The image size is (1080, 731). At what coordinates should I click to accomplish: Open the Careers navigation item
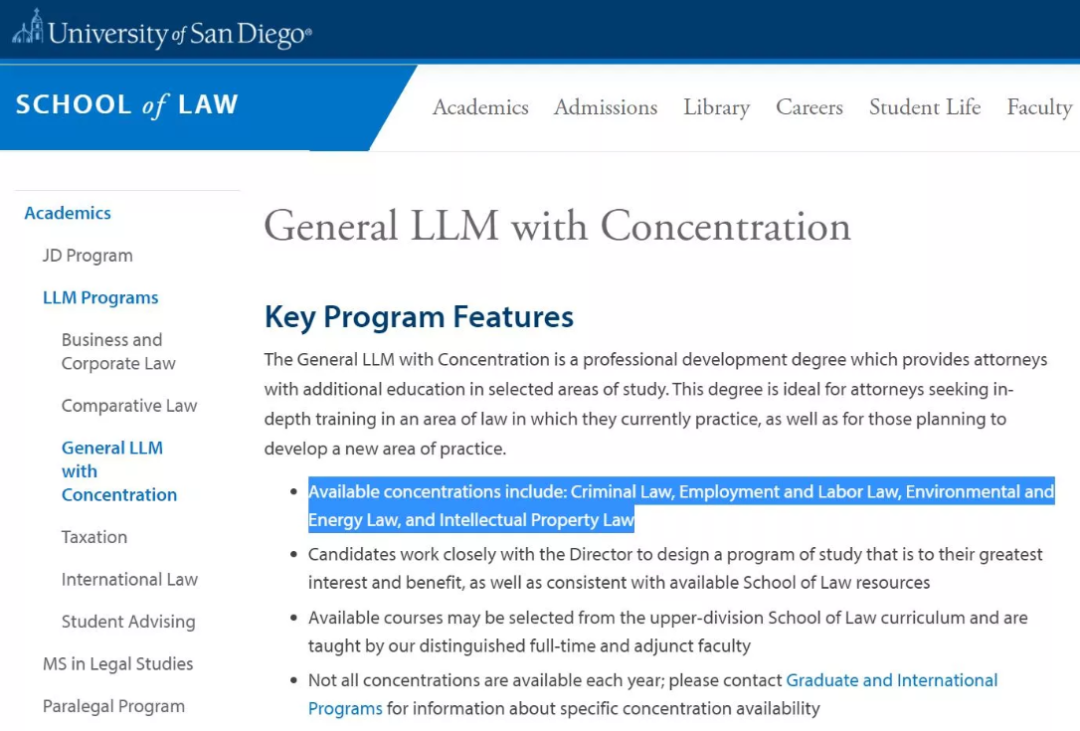pyautogui.click(x=809, y=107)
